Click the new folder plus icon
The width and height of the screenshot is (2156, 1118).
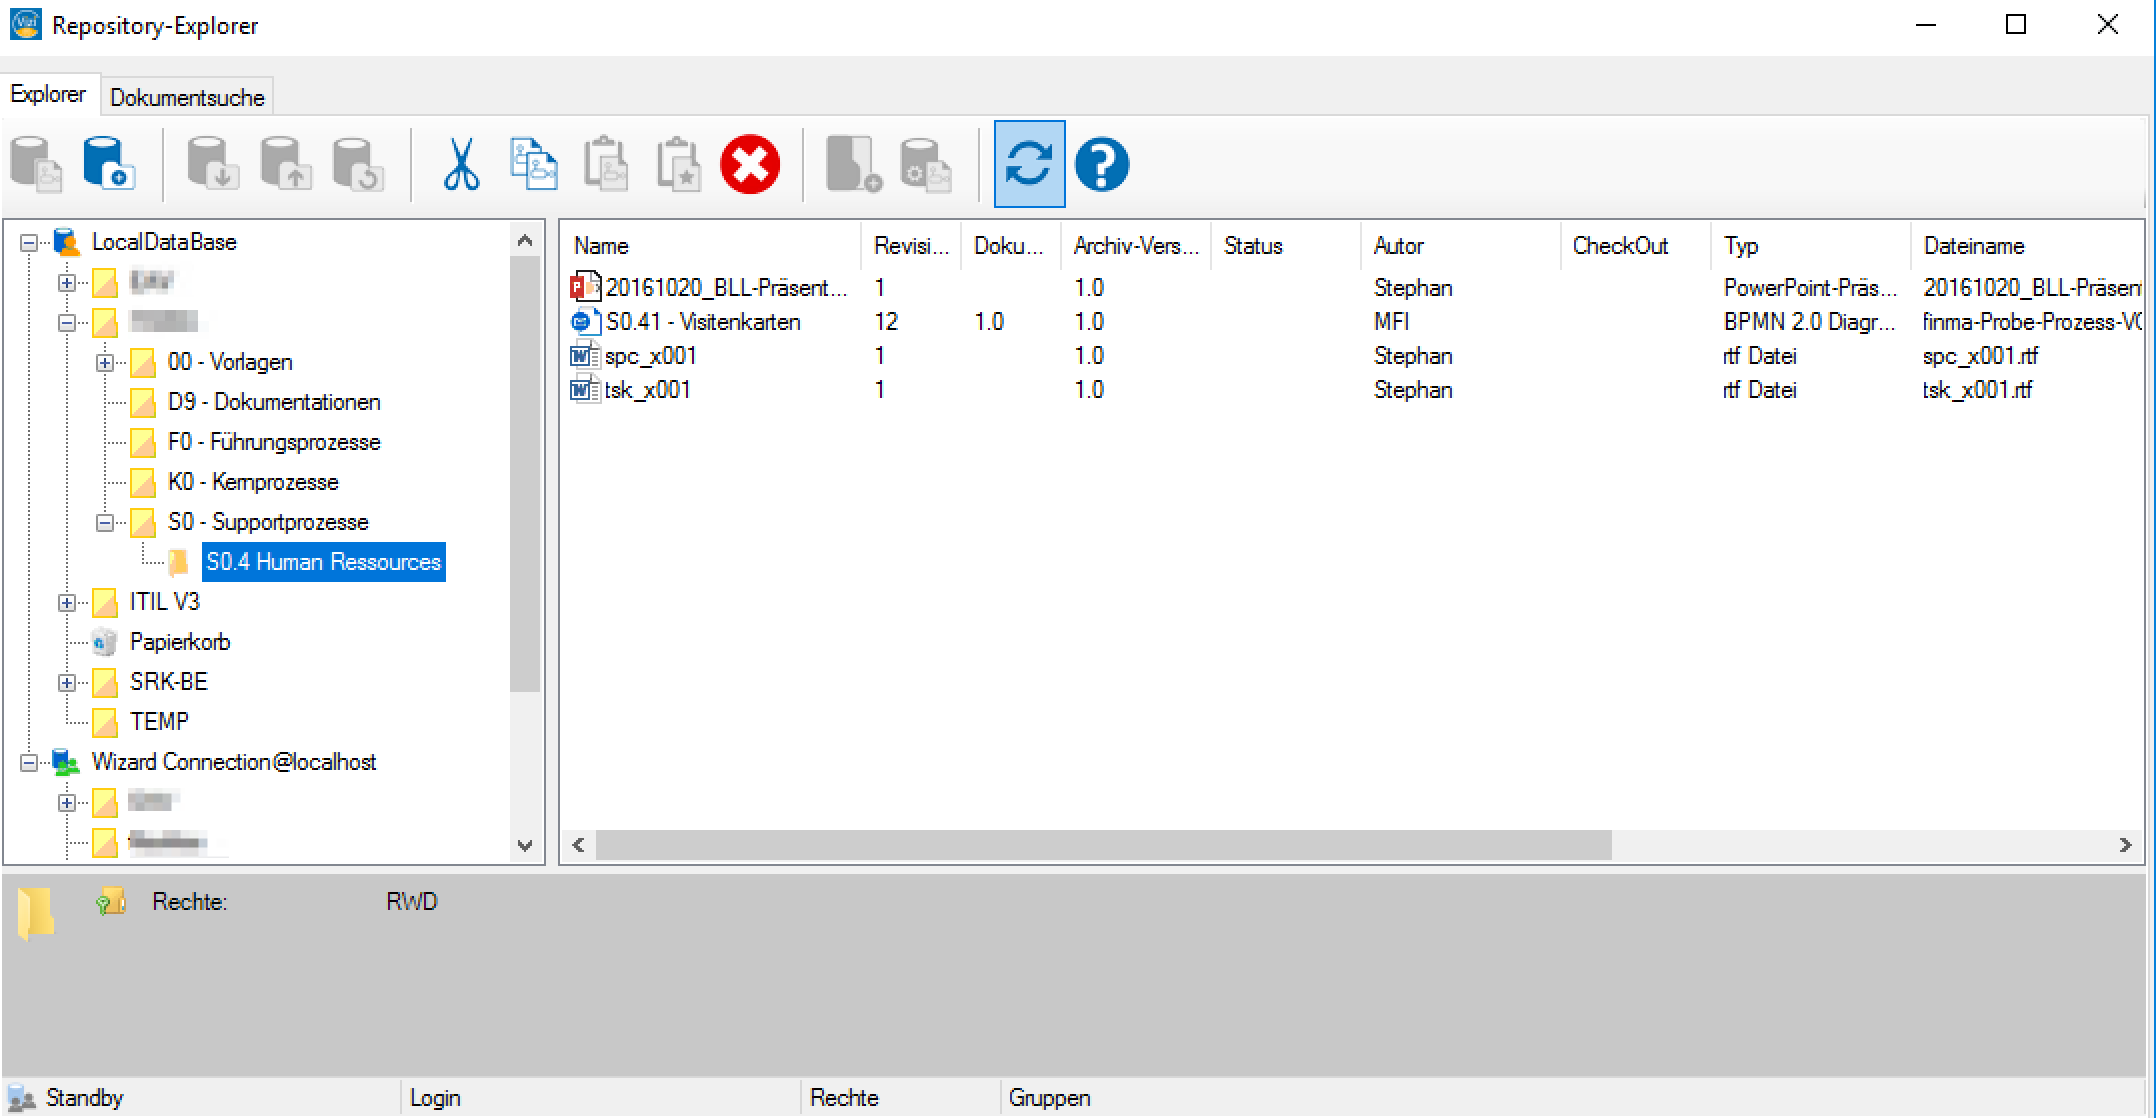853,164
